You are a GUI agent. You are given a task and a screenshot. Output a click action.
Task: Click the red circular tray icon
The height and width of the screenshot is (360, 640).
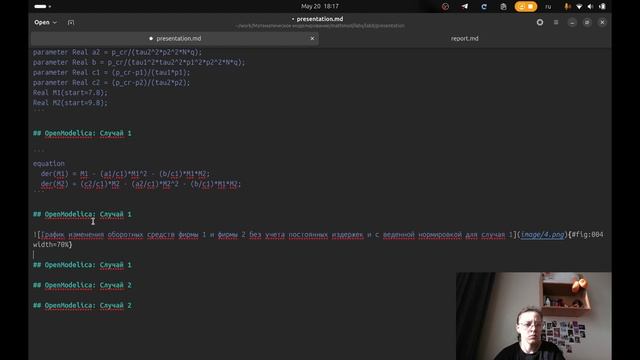[x=445, y=7]
